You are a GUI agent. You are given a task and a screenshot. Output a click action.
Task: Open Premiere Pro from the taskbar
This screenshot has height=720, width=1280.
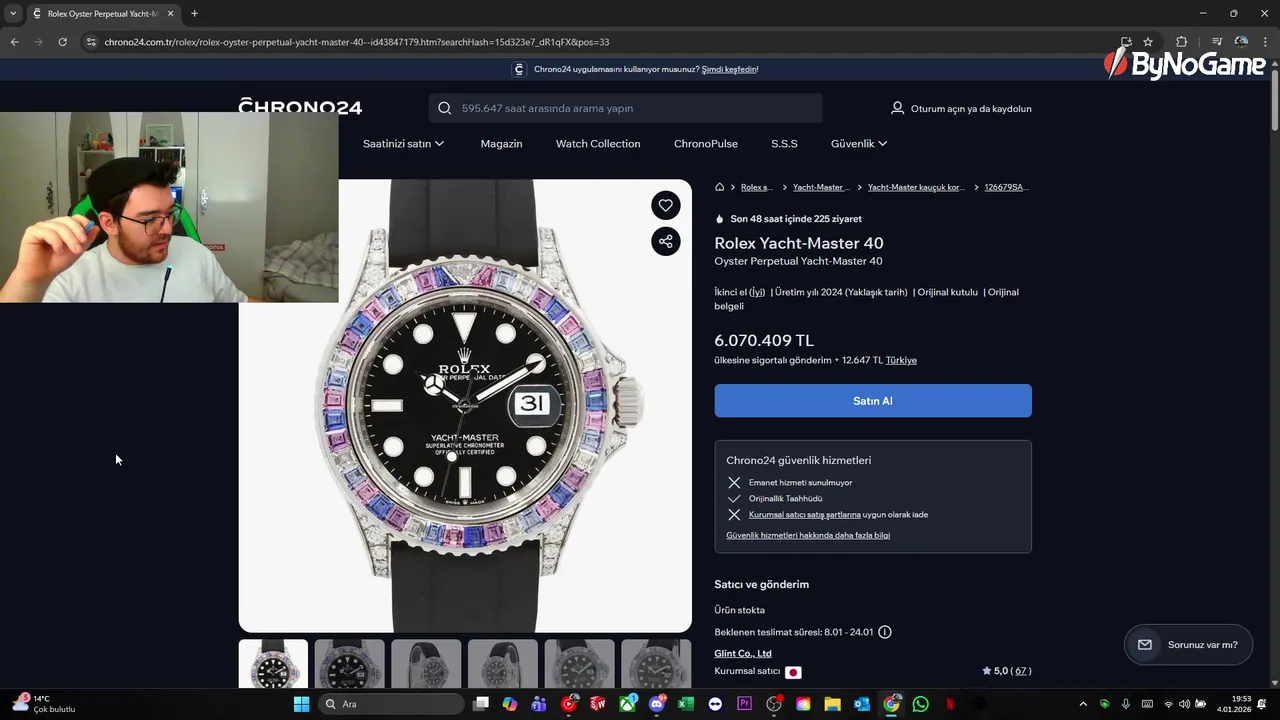744,704
